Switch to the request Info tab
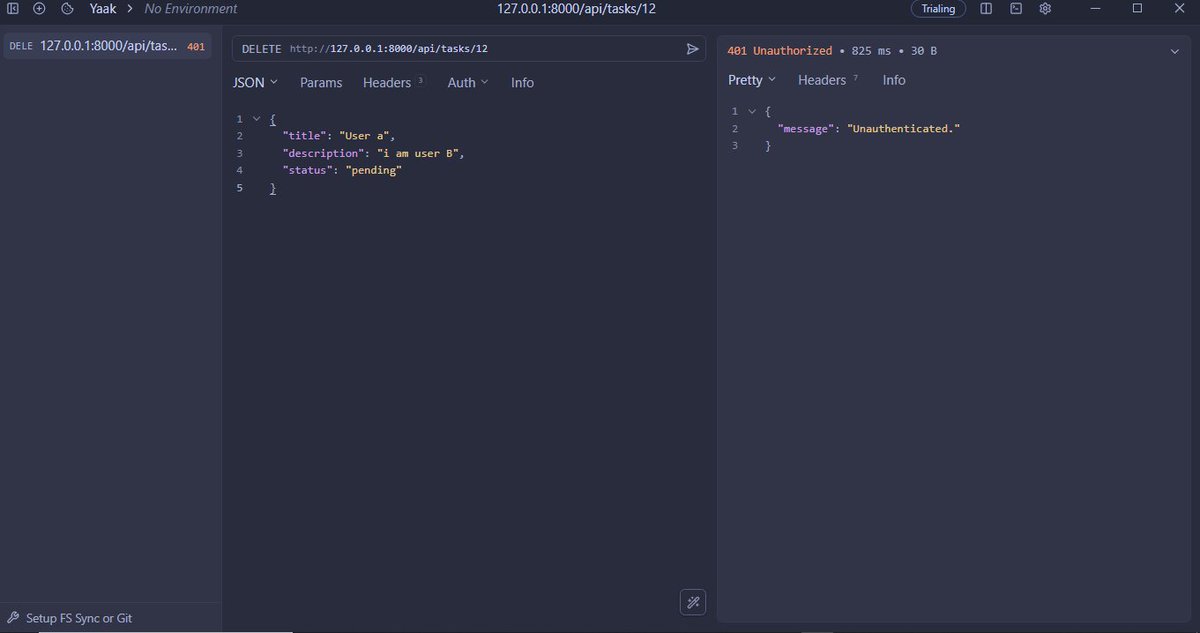The height and width of the screenshot is (633, 1200). 522,82
